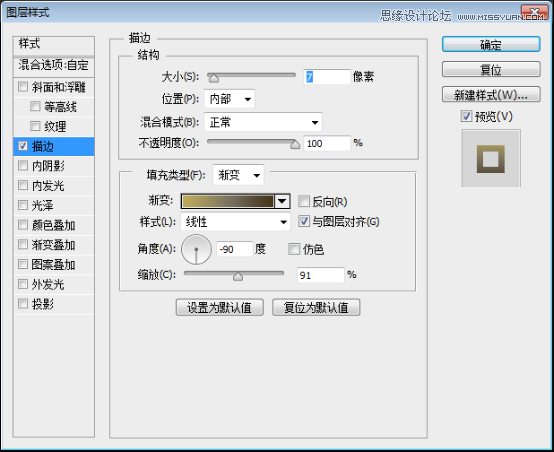Enable the 斜面和浮雕 checkbox

pos(23,87)
